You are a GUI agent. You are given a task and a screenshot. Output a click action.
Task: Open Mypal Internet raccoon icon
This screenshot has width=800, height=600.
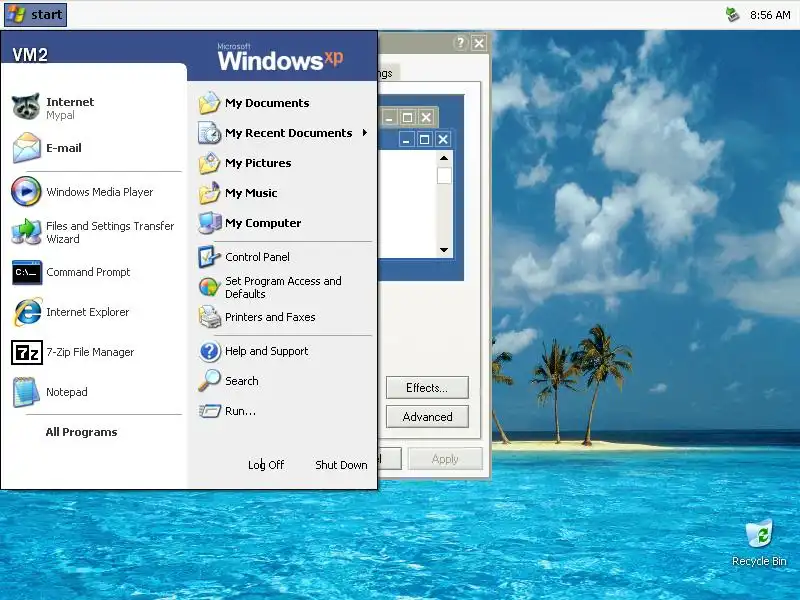(x=26, y=107)
